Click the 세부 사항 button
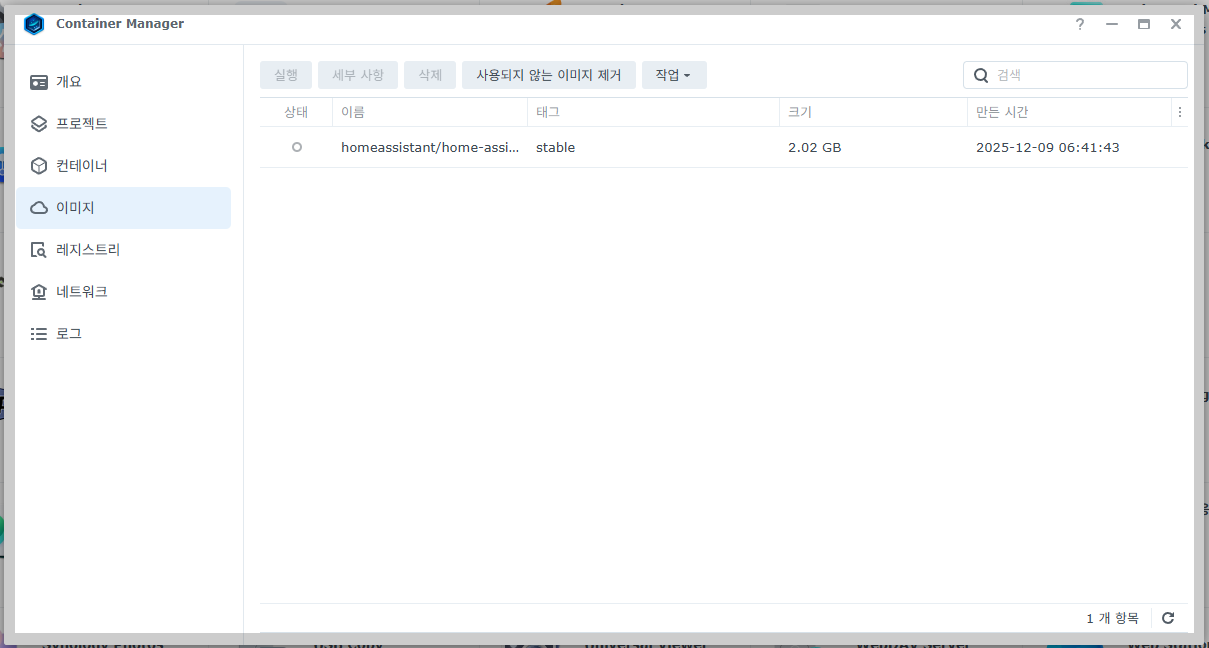1209x648 pixels. coord(358,75)
